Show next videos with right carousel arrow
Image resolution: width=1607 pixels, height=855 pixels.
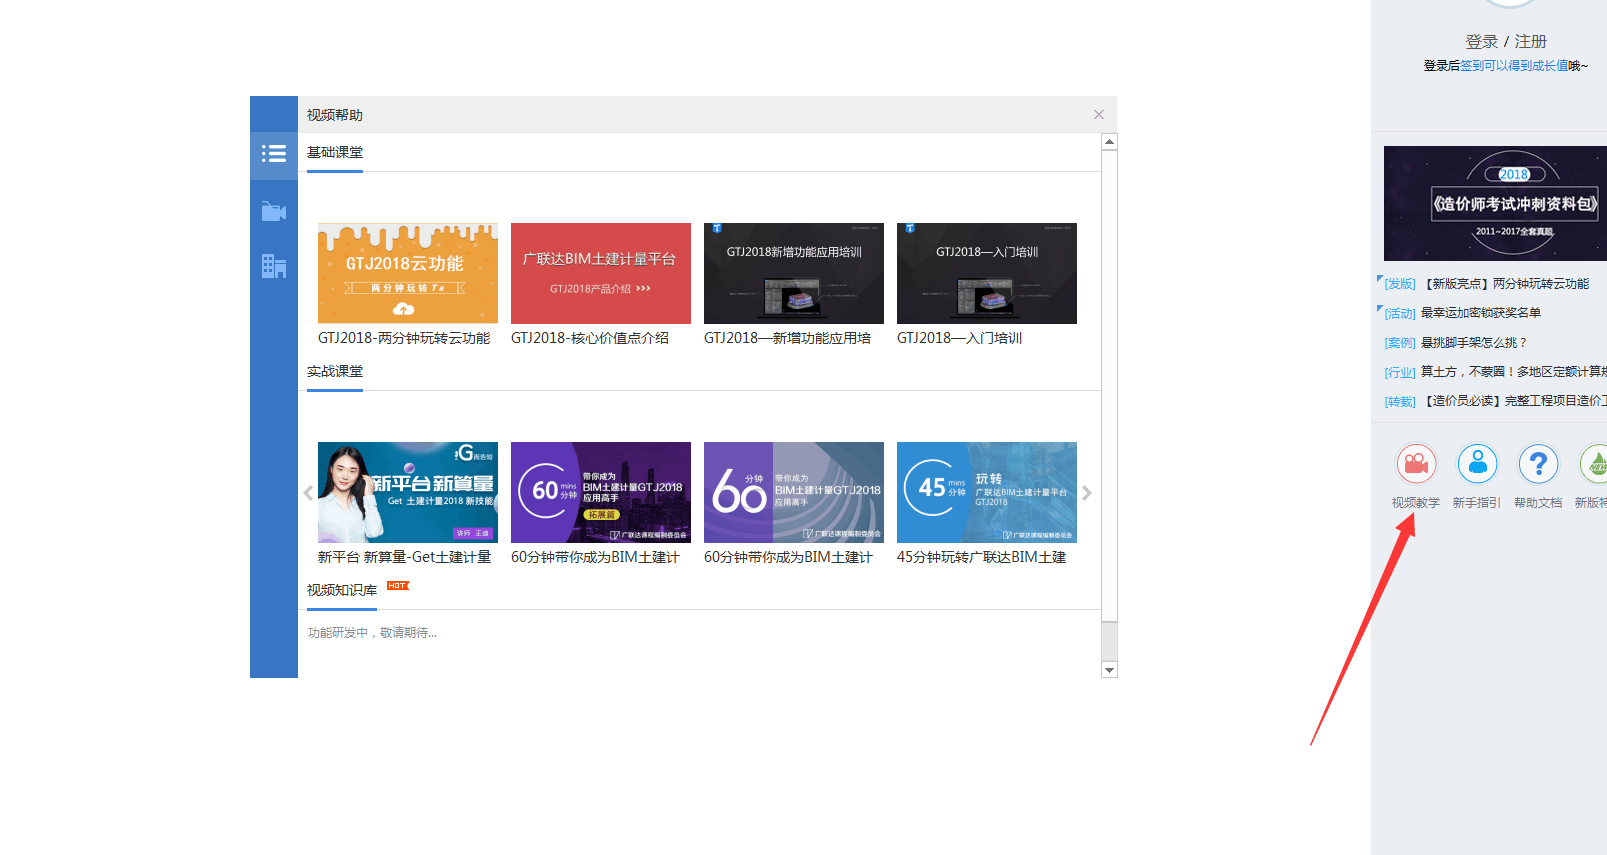pos(1087,493)
